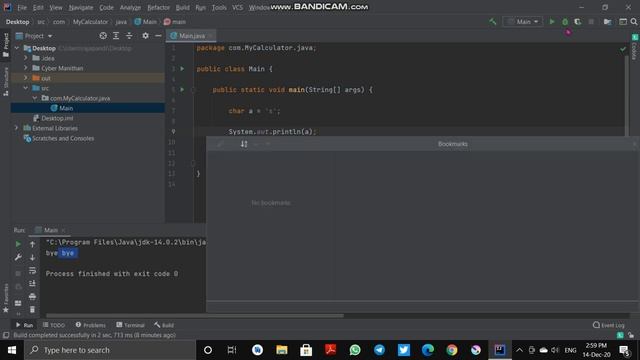The image size is (640, 360).
Task: Open the Main run configuration dropdown
Action: coord(523,22)
